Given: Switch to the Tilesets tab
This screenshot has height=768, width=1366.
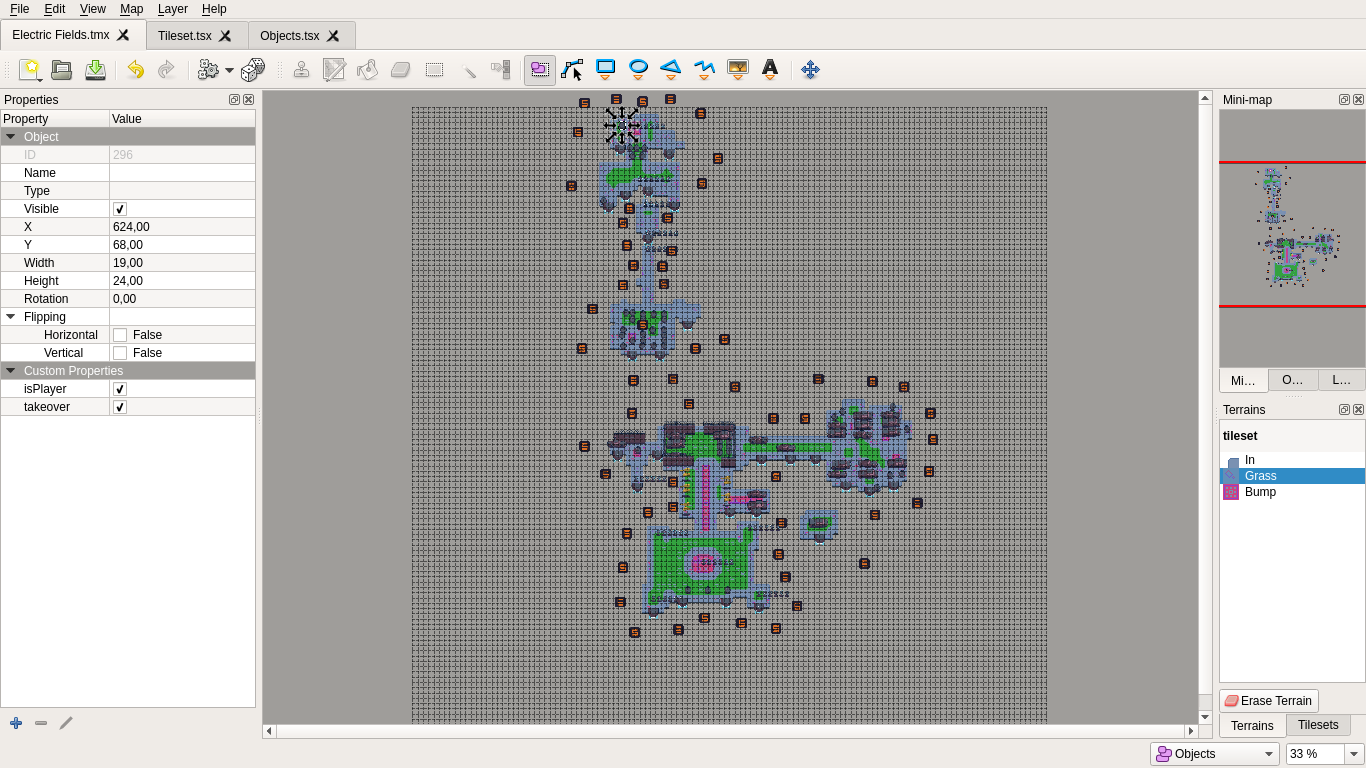Looking at the screenshot, I should (x=1318, y=725).
